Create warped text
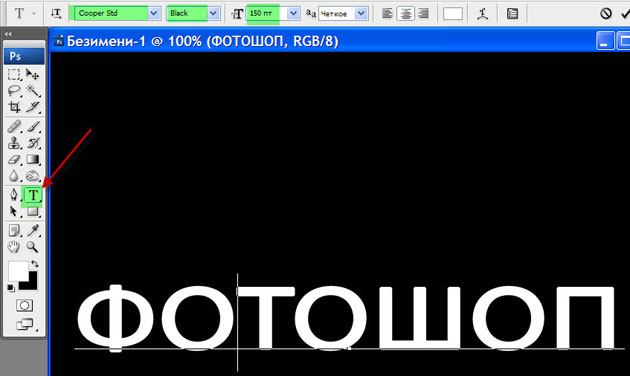The width and height of the screenshot is (630, 376). point(483,14)
